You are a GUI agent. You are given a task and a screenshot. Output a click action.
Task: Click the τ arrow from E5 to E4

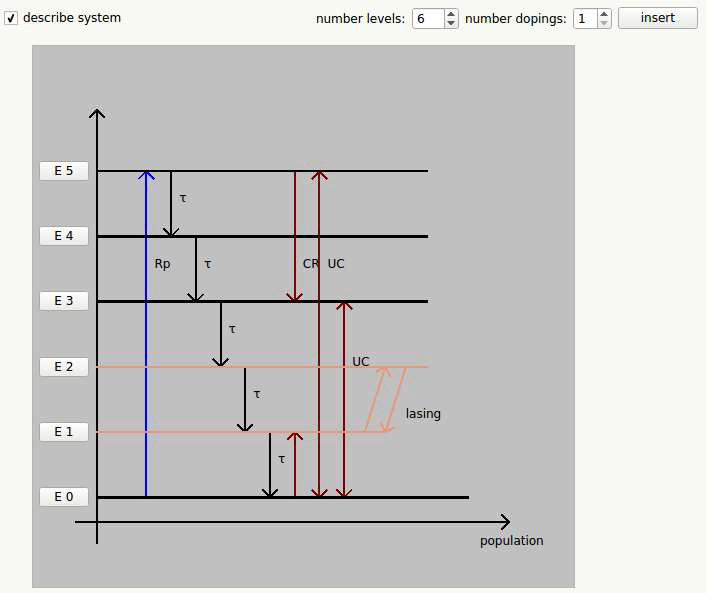point(171,203)
